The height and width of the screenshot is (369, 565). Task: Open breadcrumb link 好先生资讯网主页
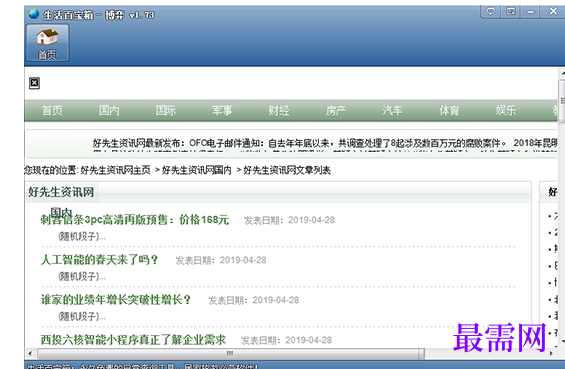click(x=115, y=170)
